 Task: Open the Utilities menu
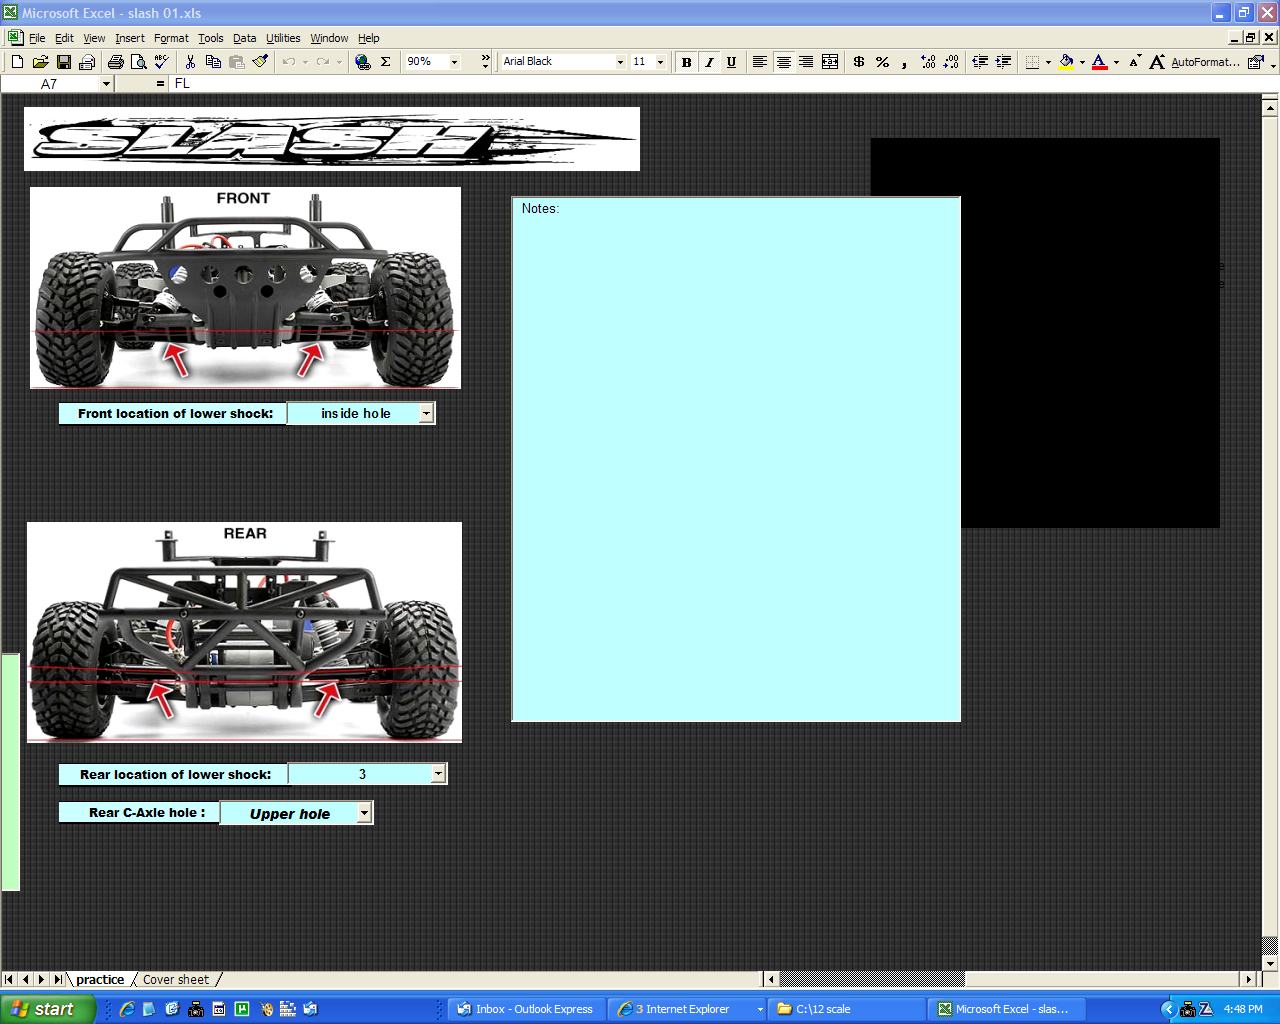283,38
